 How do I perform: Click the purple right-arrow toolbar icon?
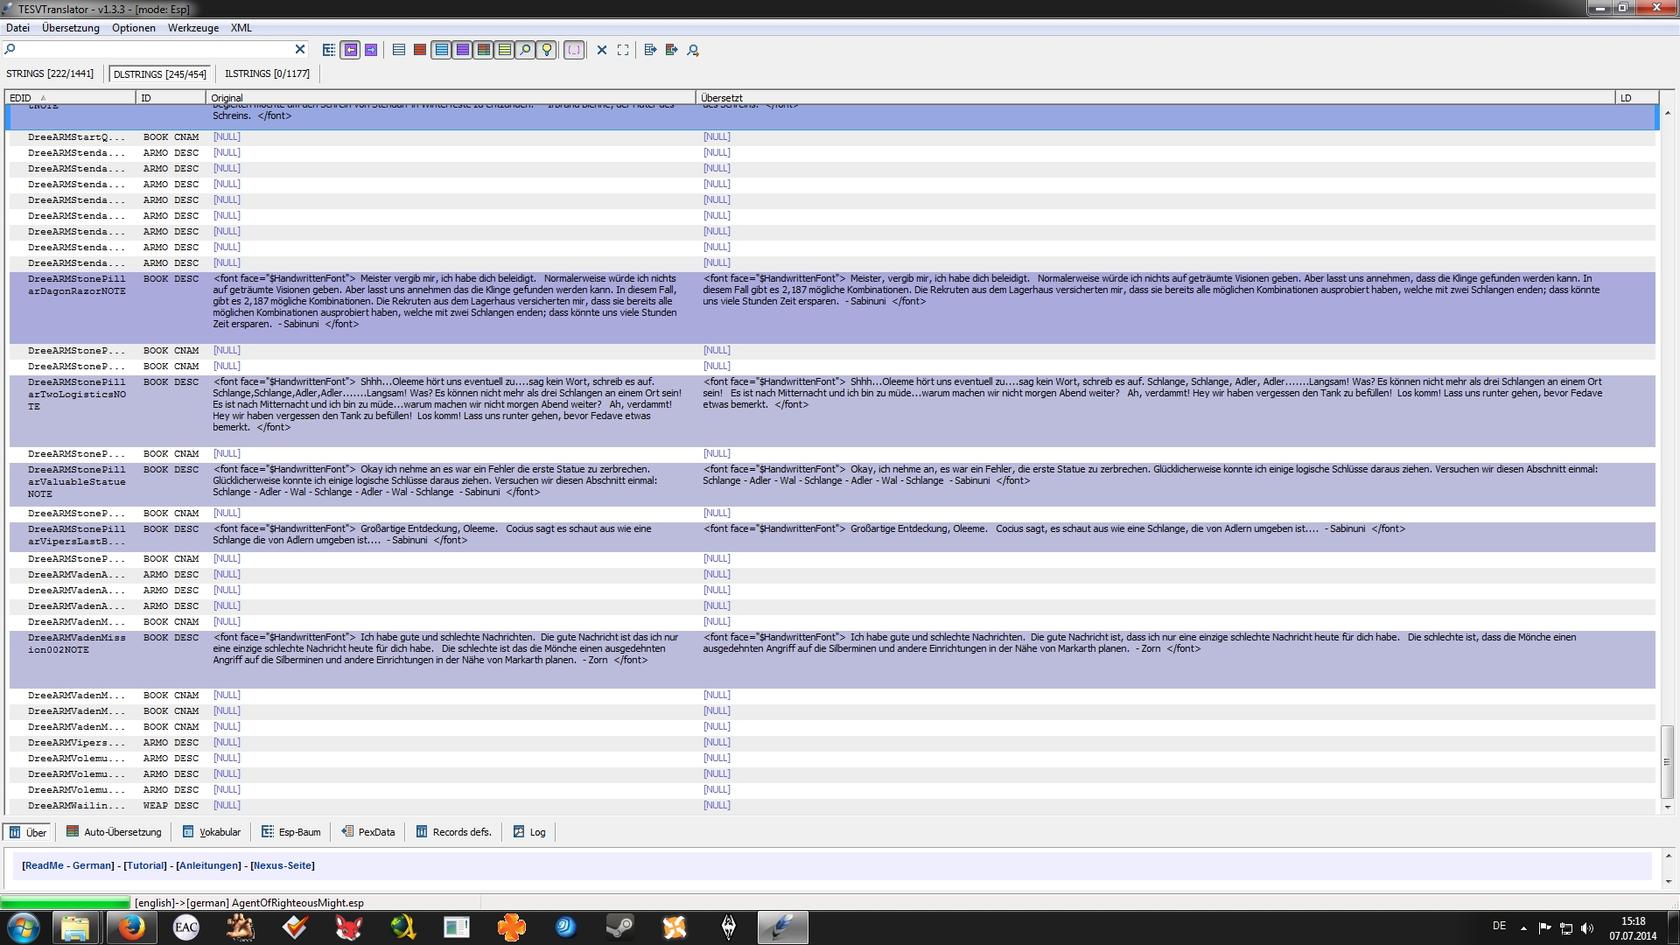click(x=371, y=50)
